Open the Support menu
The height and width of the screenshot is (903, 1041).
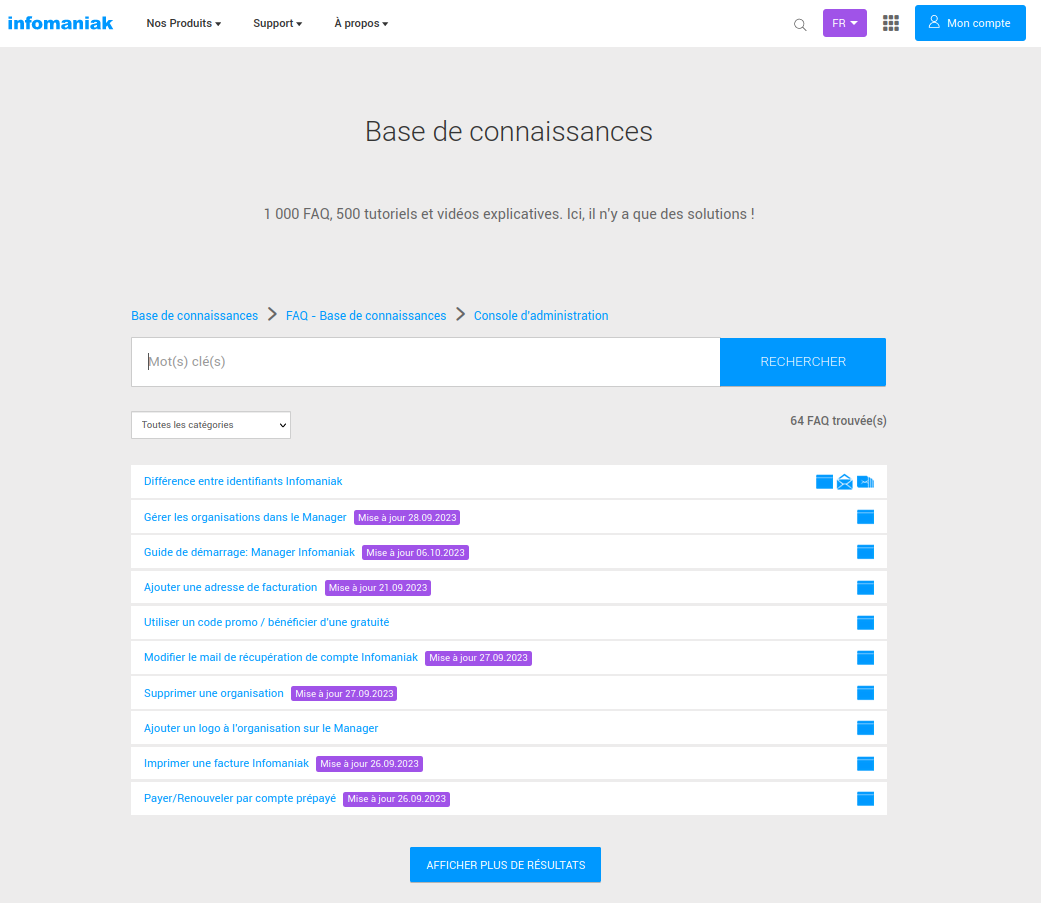point(278,23)
